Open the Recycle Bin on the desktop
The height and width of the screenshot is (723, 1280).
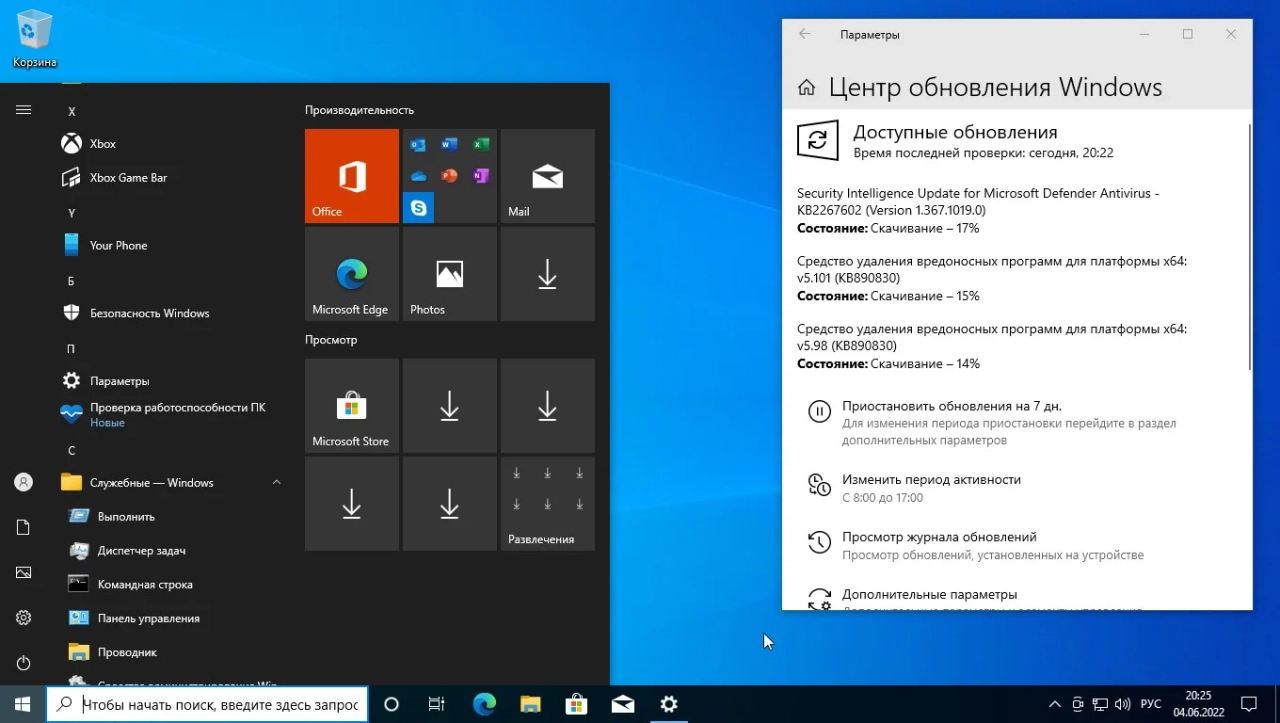(34, 40)
